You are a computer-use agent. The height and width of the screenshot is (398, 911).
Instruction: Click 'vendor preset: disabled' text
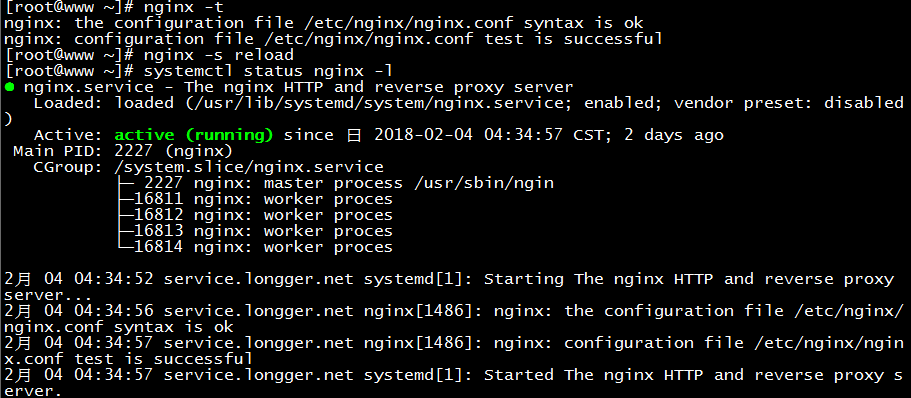(x=788, y=103)
